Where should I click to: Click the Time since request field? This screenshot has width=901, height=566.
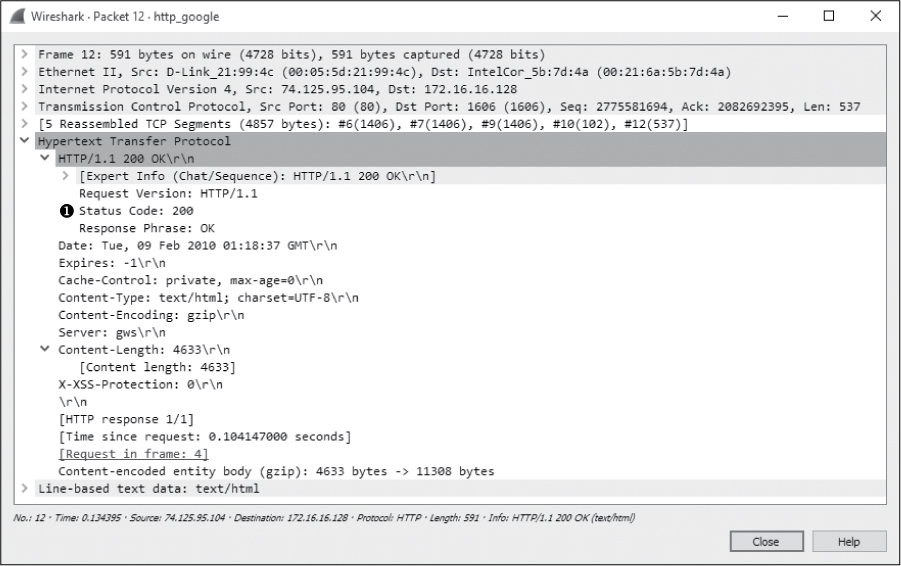pyautogui.click(x=204, y=436)
